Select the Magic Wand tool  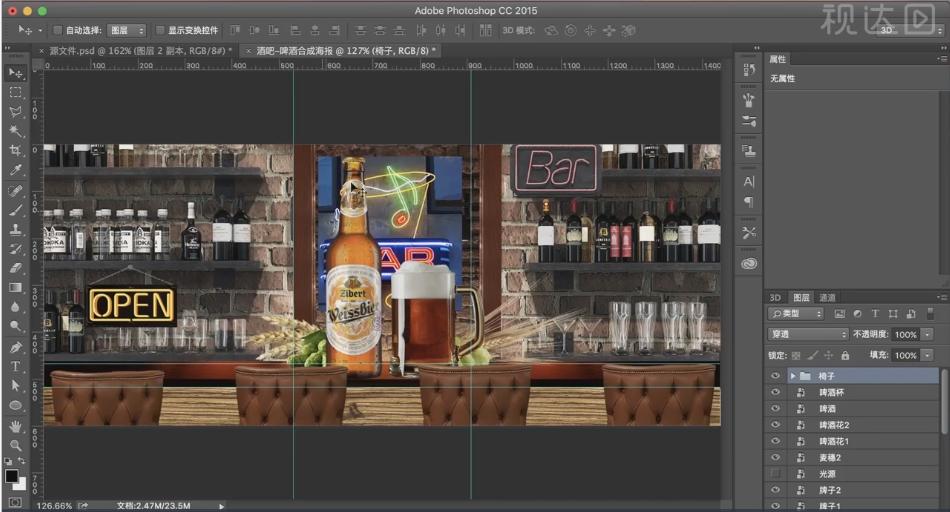tap(15, 131)
